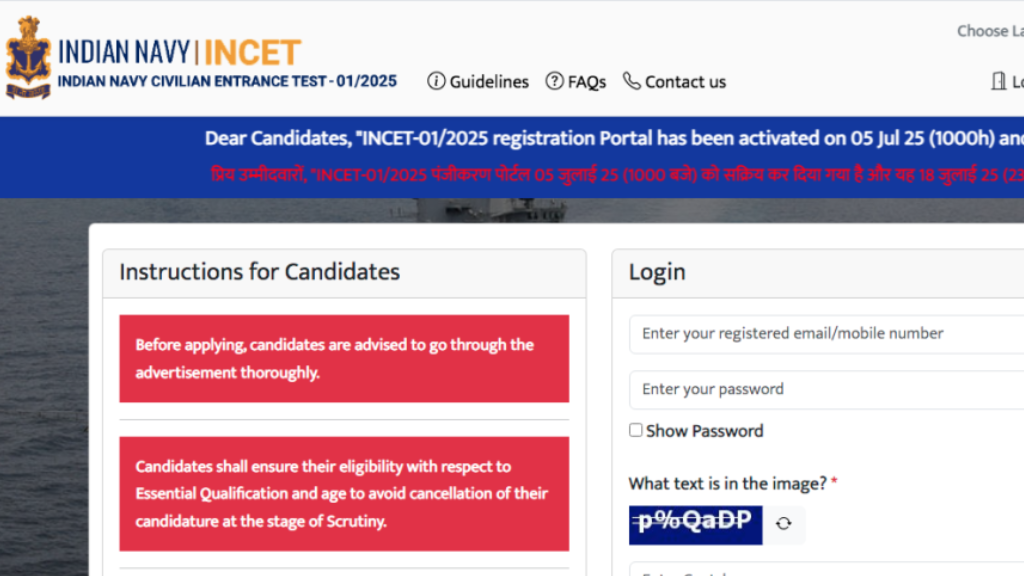Click the red eligibility instruction box
The width and height of the screenshot is (1024, 576).
[344, 493]
